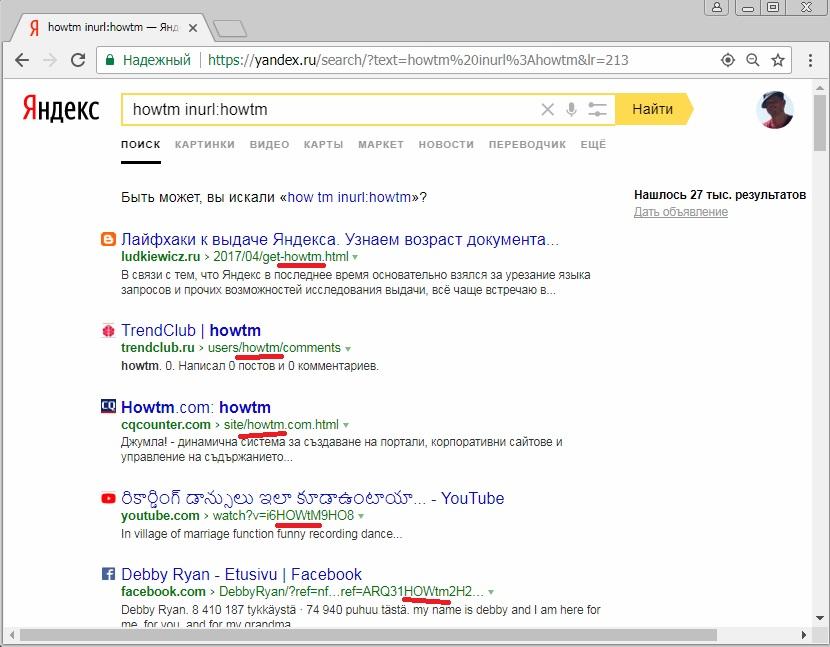This screenshot has width=830, height=647.
Task: Click the vertical scrollbar down arrow
Action: pos(820,618)
